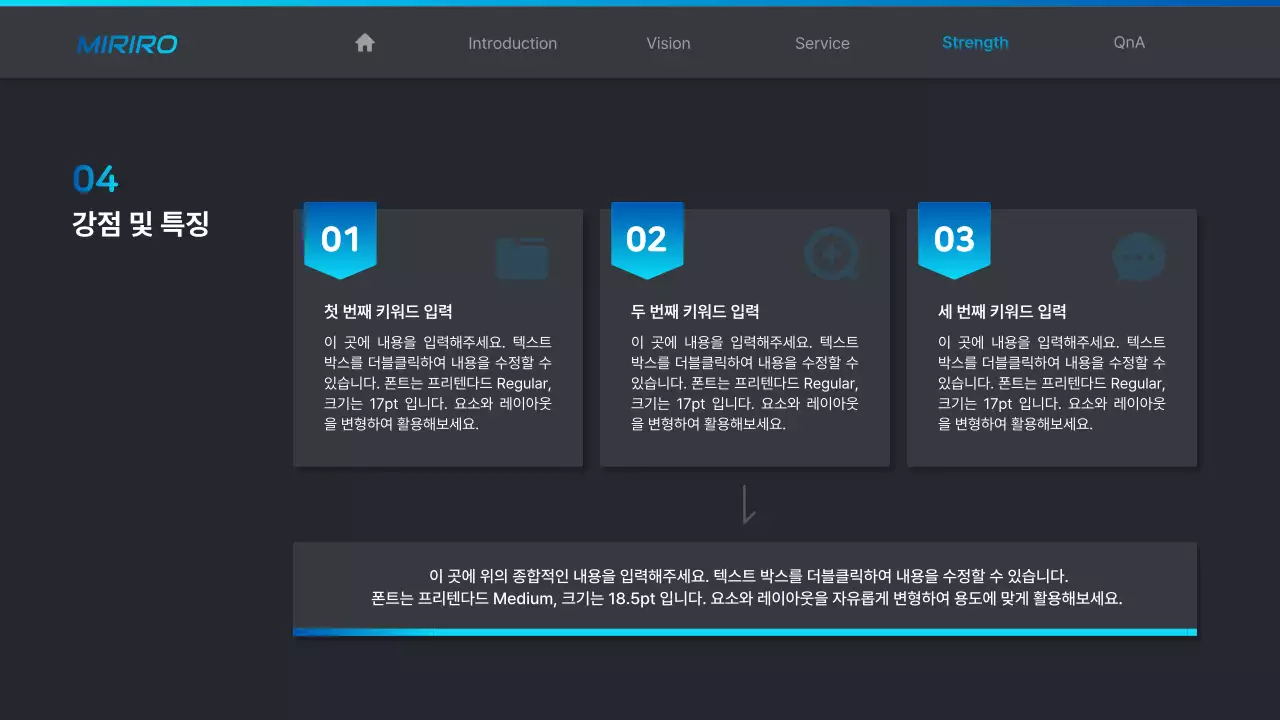
Task: Navigate to the QnA section
Action: click(1128, 43)
